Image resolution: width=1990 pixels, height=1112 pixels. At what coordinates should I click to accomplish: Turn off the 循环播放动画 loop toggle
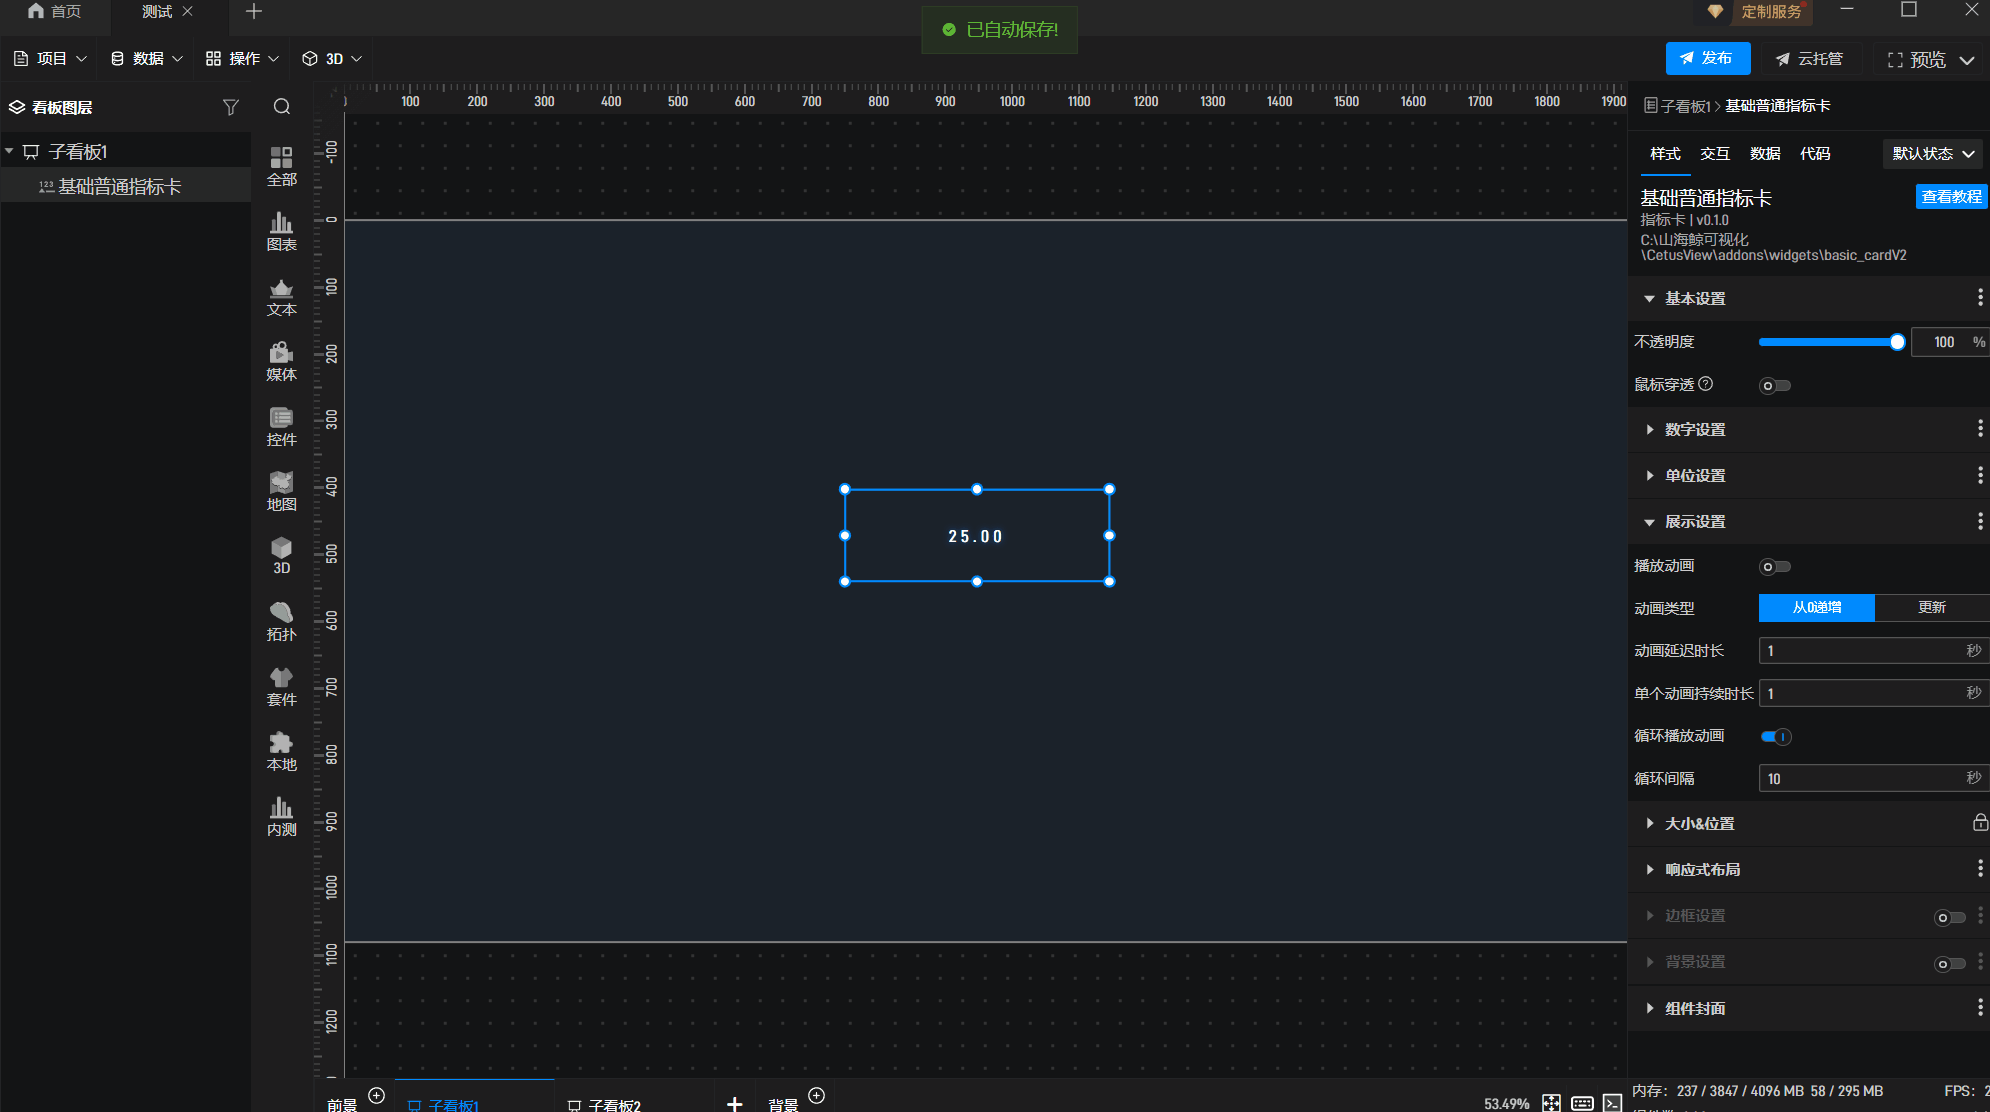(1775, 737)
